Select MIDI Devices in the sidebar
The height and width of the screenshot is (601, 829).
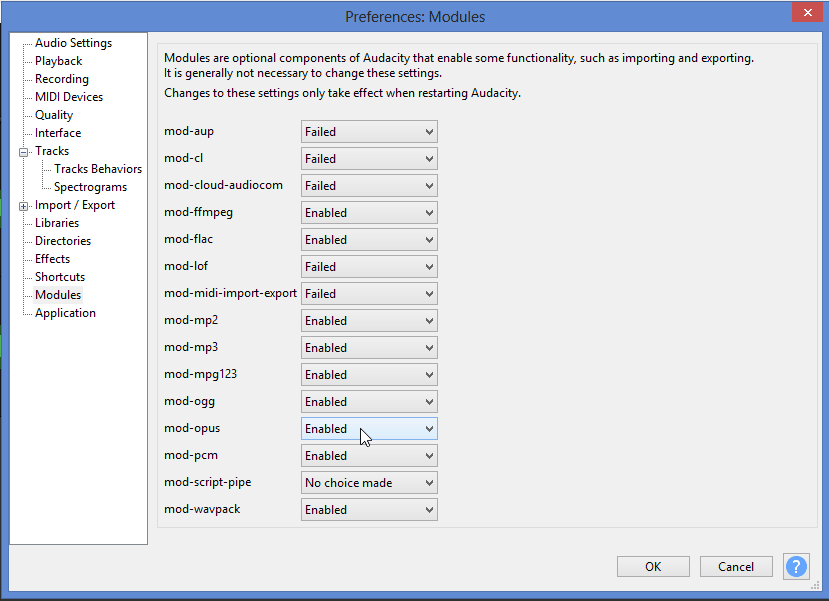tap(69, 97)
